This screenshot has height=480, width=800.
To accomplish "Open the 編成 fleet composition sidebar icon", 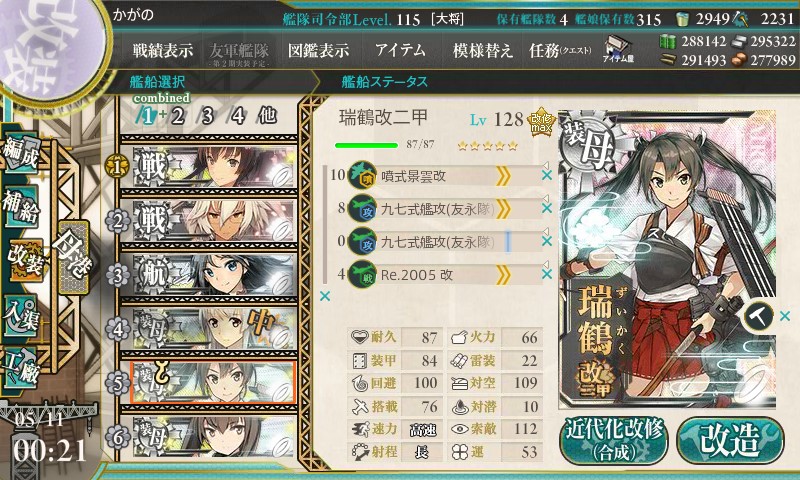I will [x=22, y=152].
